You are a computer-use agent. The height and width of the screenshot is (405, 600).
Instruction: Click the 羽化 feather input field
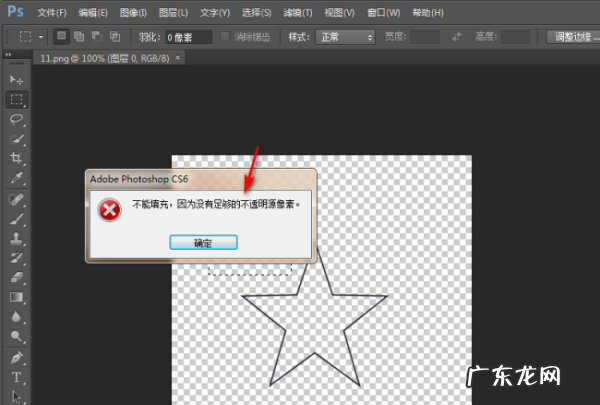coord(187,37)
